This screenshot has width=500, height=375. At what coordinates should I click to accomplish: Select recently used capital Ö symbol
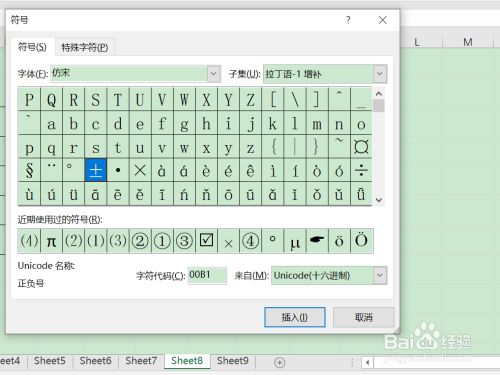(x=362, y=241)
